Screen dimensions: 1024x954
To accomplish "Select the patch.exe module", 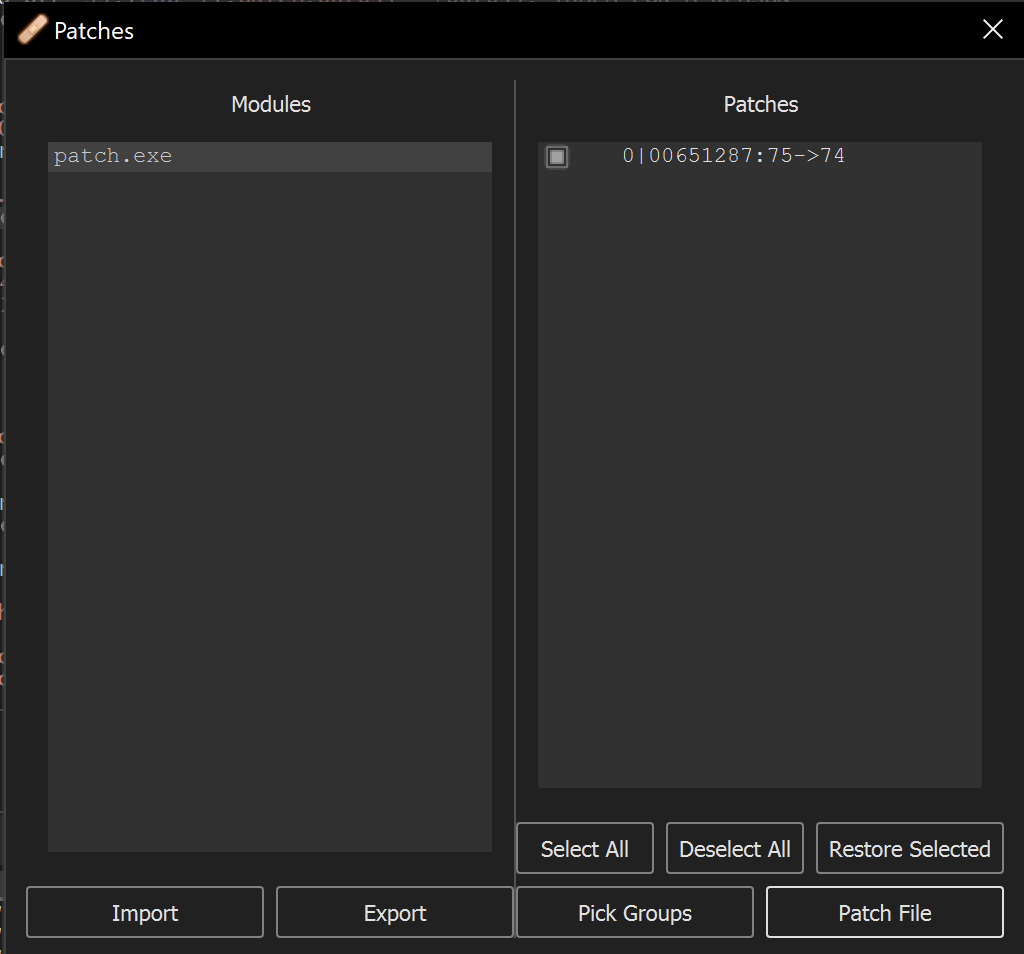I will pos(270,157).
